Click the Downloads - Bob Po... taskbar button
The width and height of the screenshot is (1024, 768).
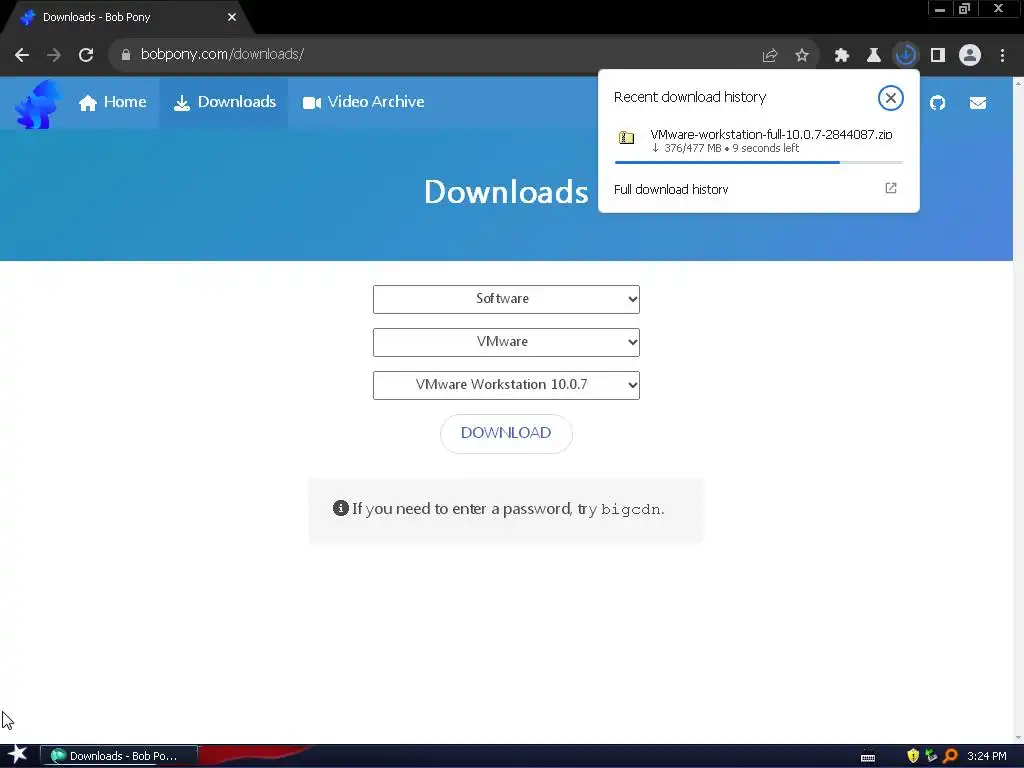coord(119,756)
